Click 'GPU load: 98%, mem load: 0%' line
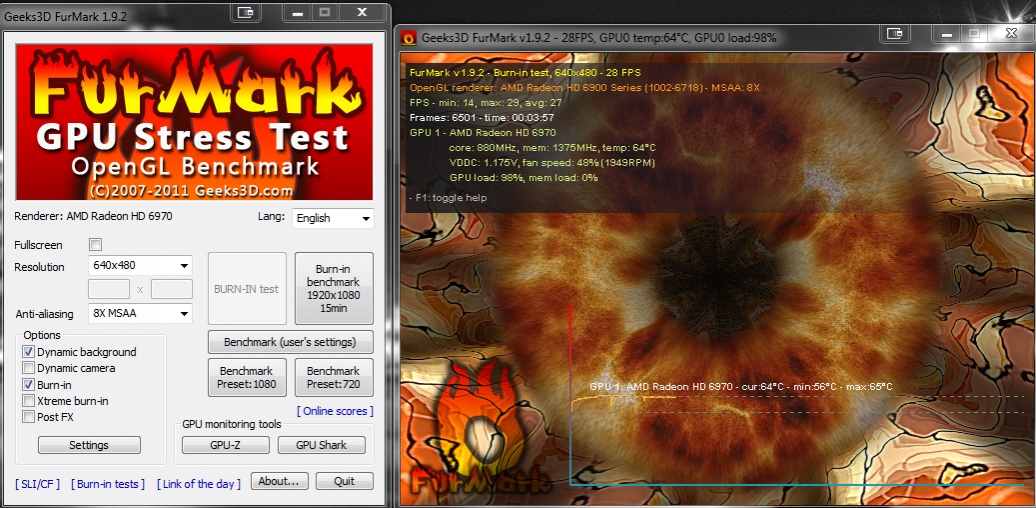Screen dimensions: 1036x508 [x=525, y=177]
